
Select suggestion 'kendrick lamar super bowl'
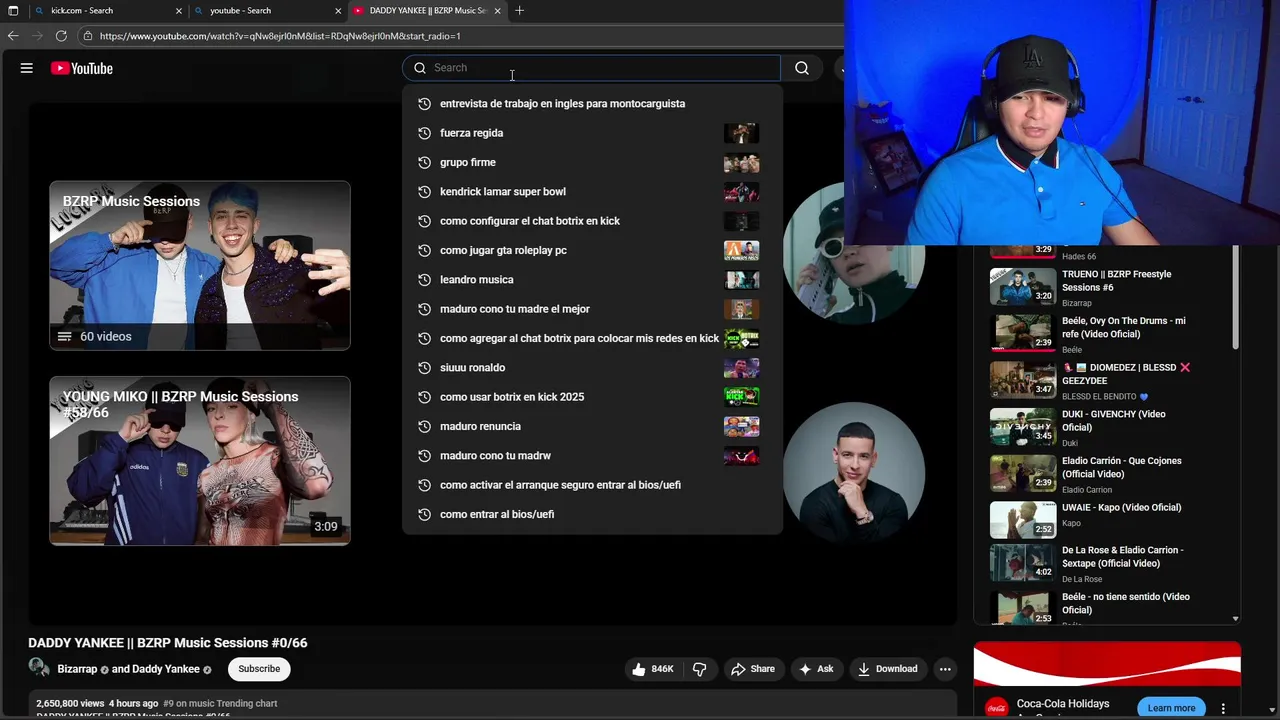tap(592, 192)
